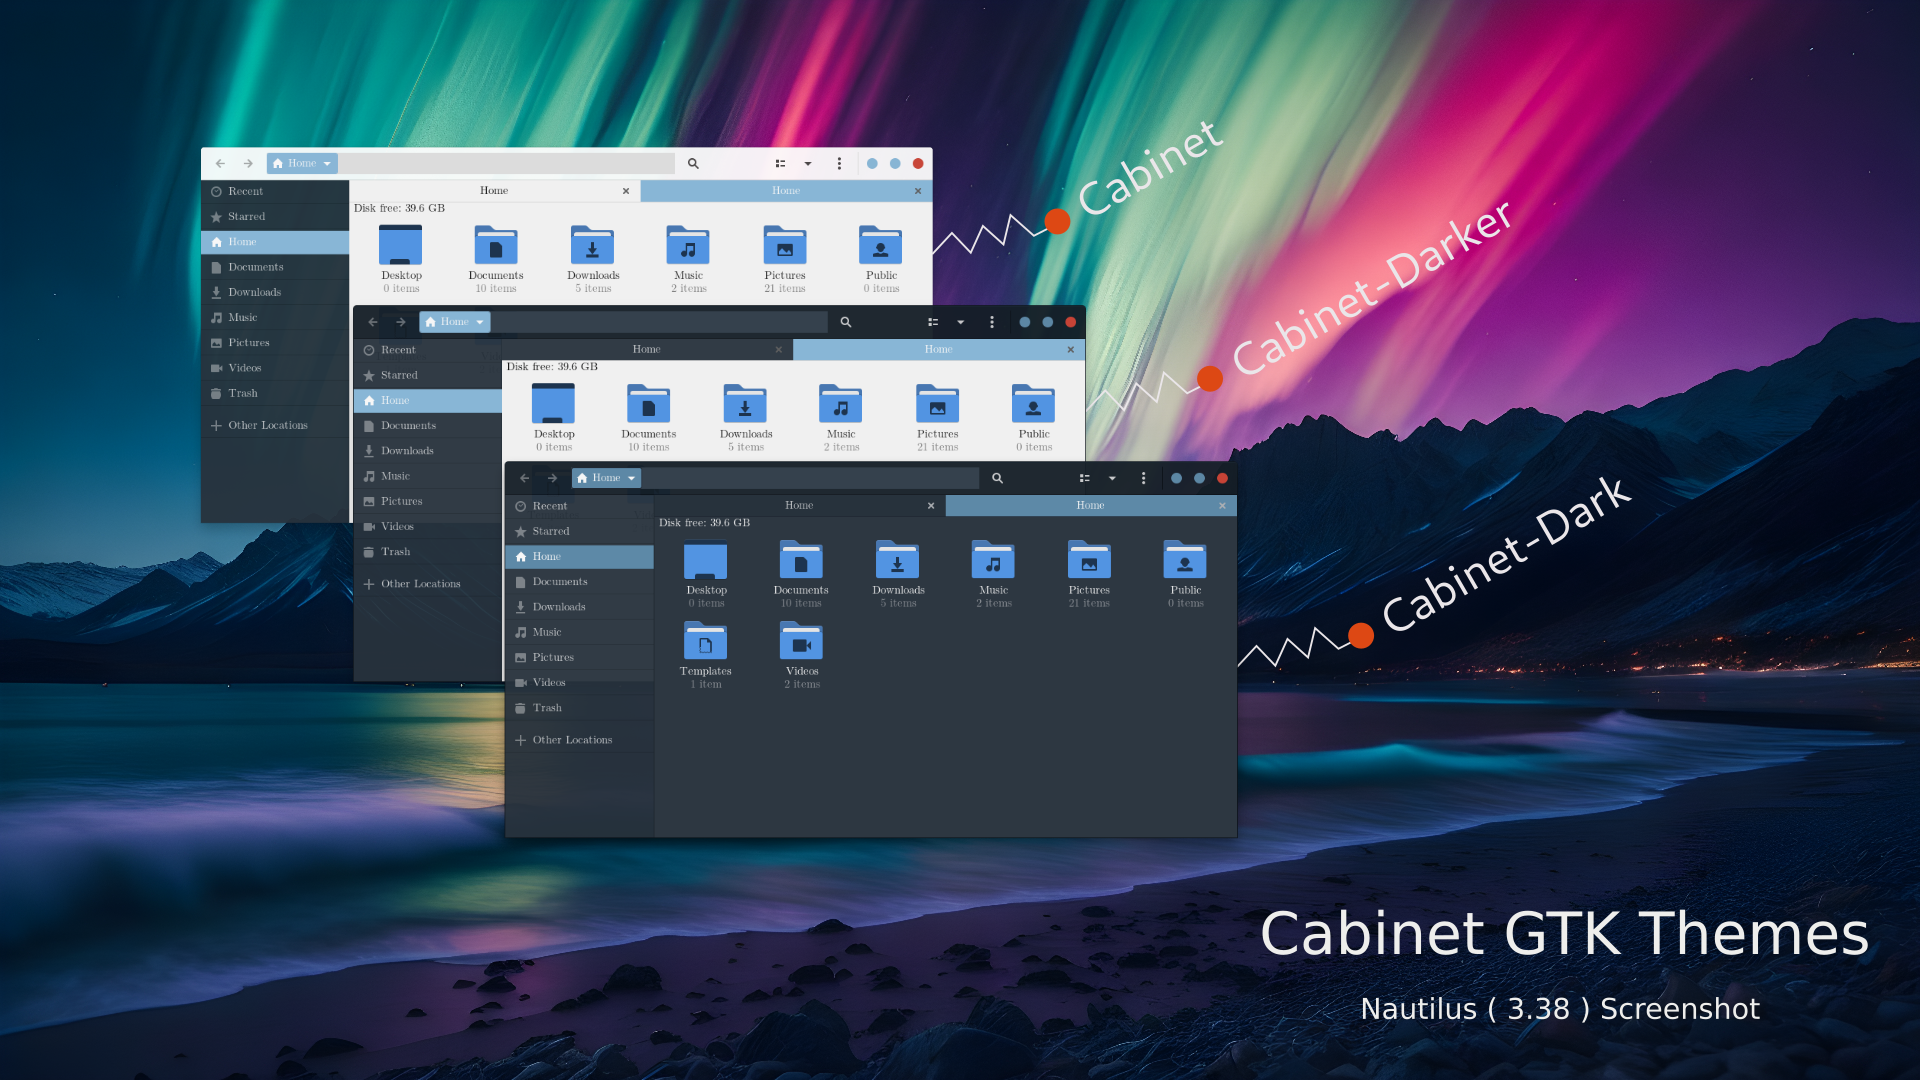This screenshot has height=1080, width=1920.
Task: Open view options dropdown in Cabinet-Dark window
Action: click(1112, 478)
